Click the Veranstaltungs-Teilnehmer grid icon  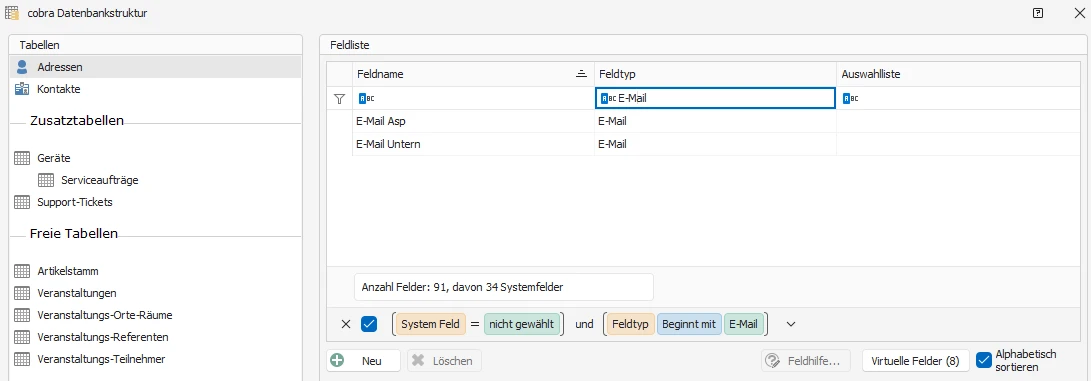22,359
